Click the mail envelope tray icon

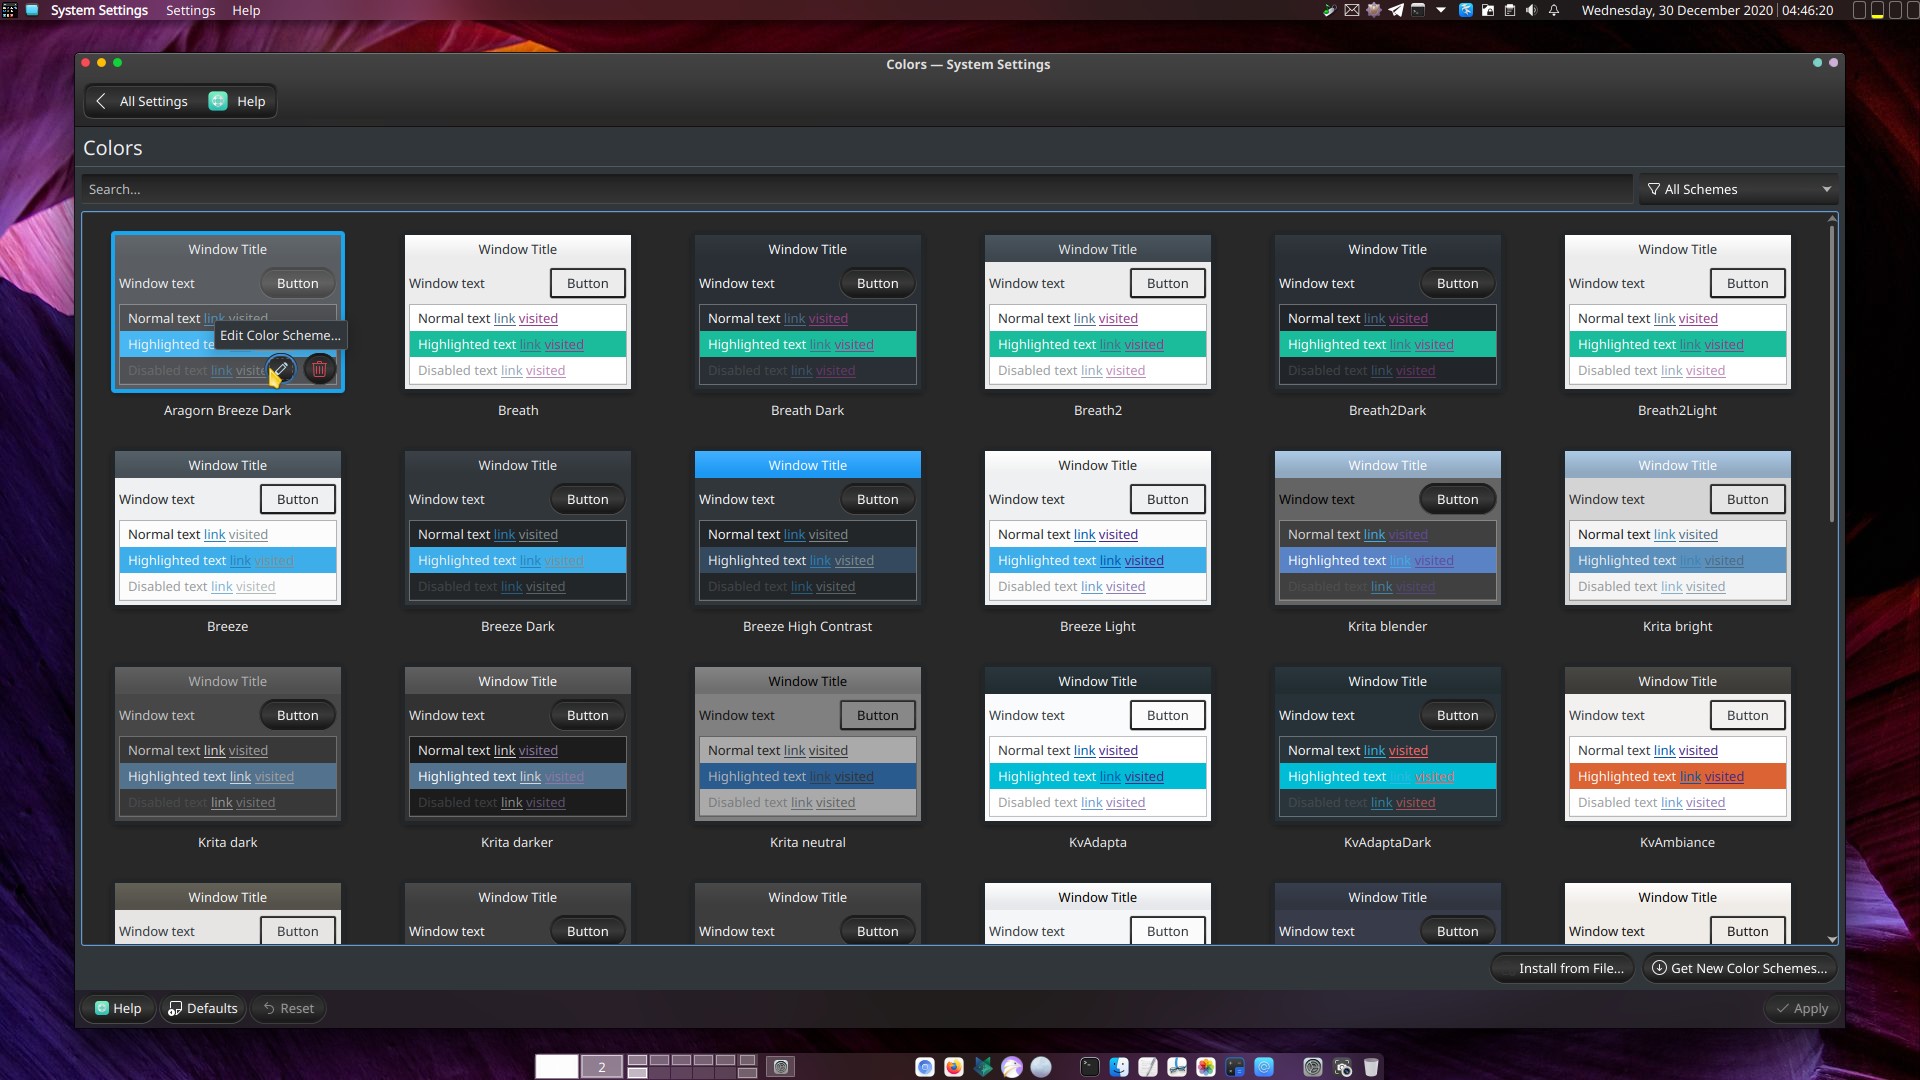pos(1352,10)
